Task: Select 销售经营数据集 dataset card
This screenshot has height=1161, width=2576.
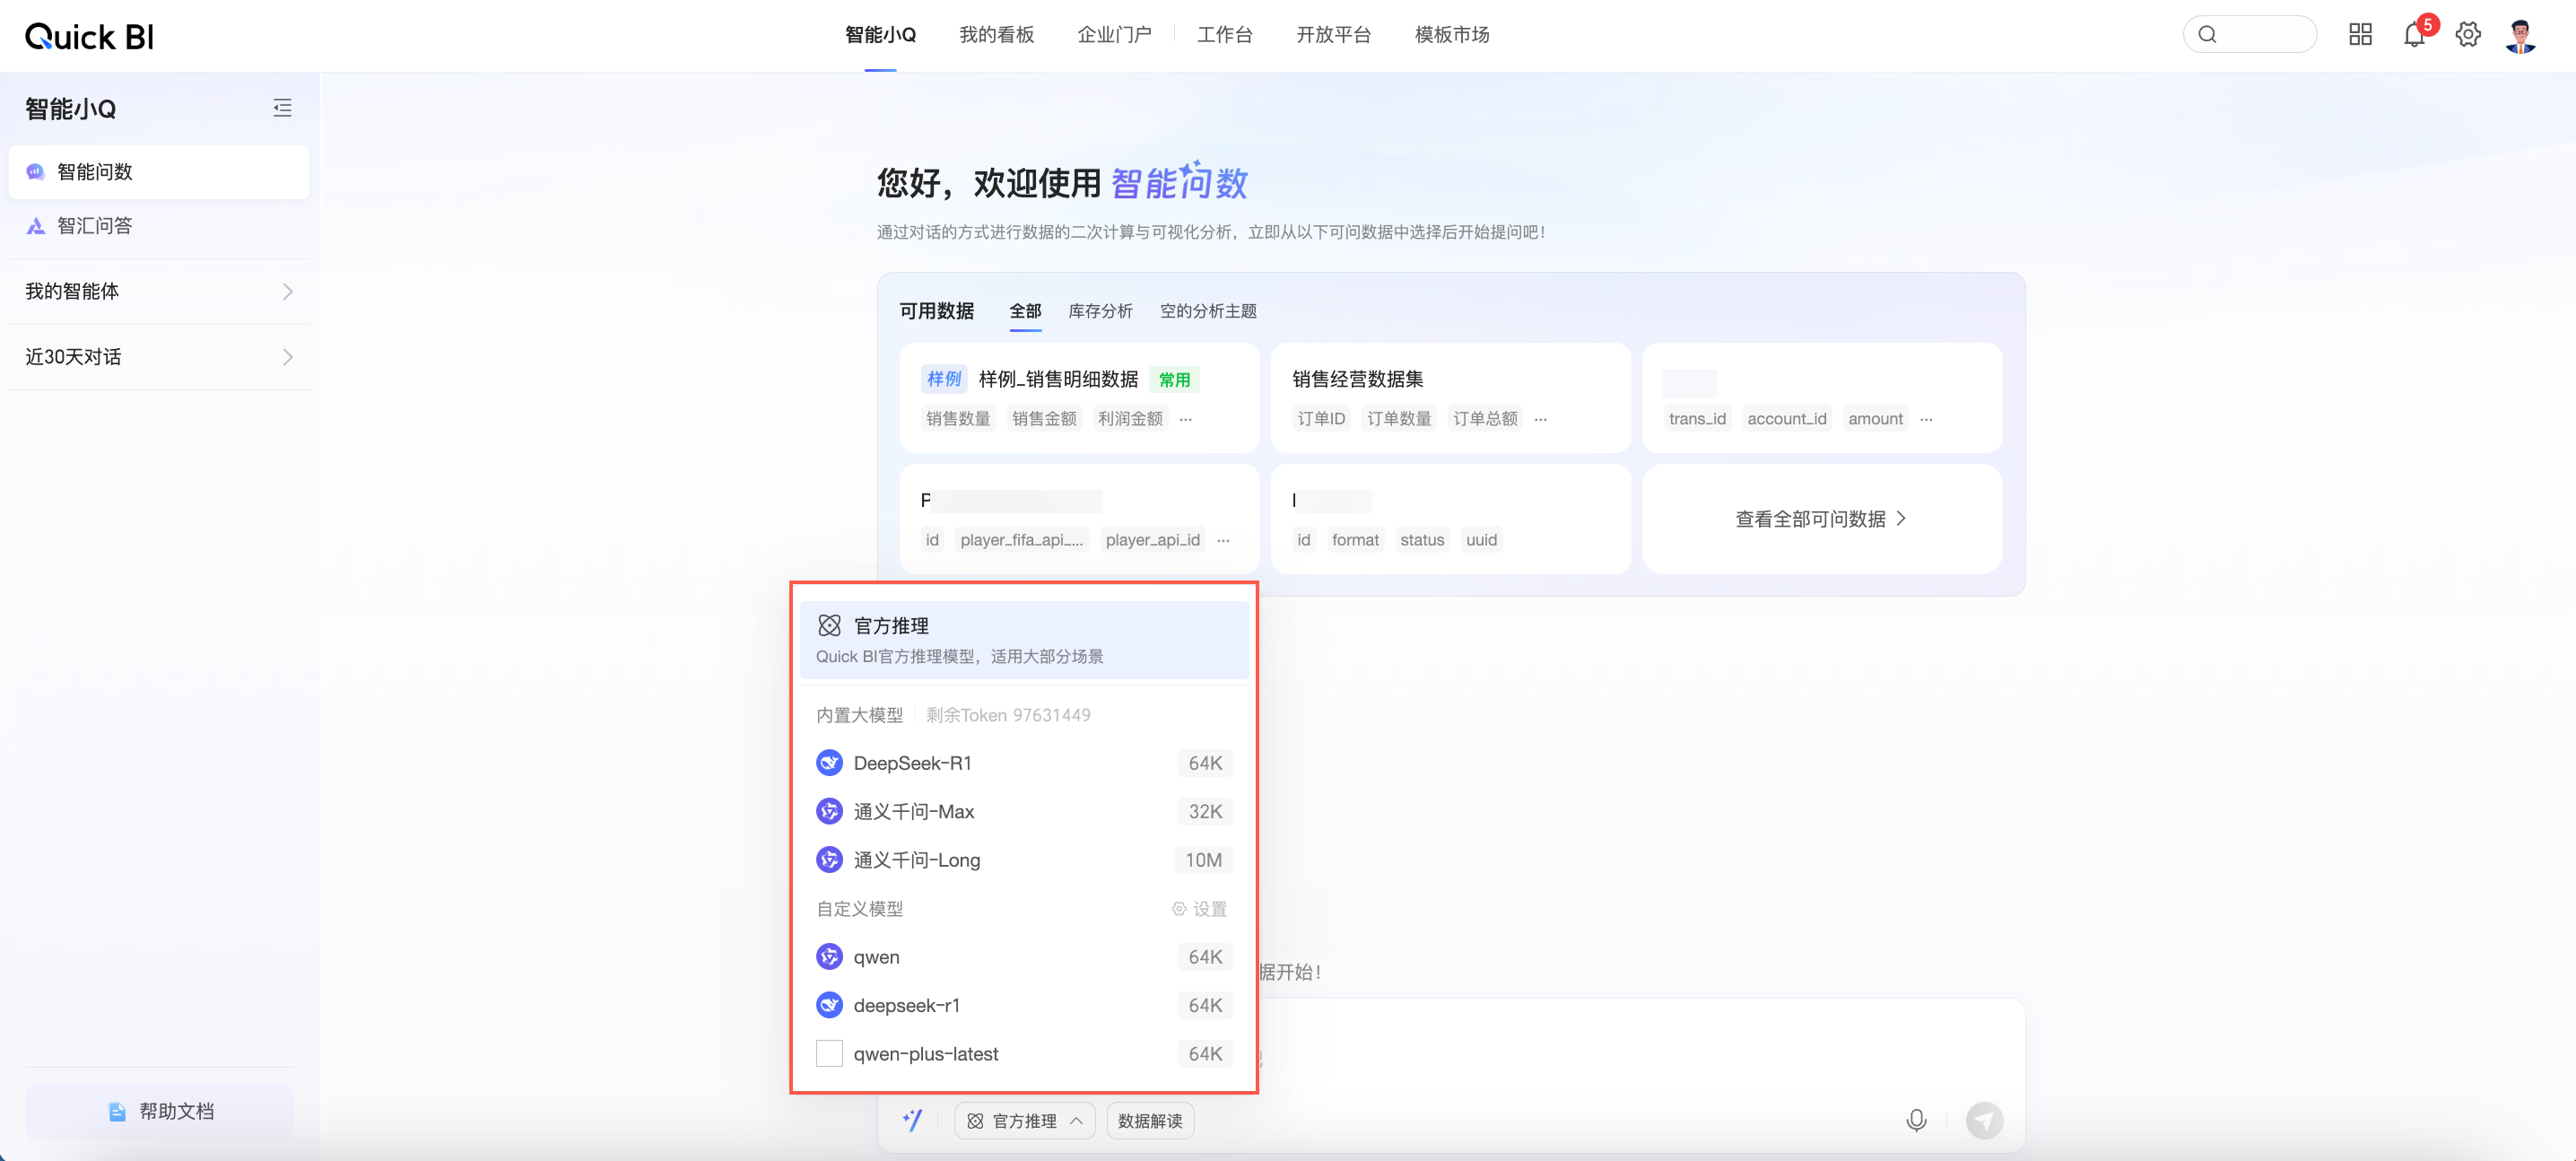Action: coord(1450,398)
